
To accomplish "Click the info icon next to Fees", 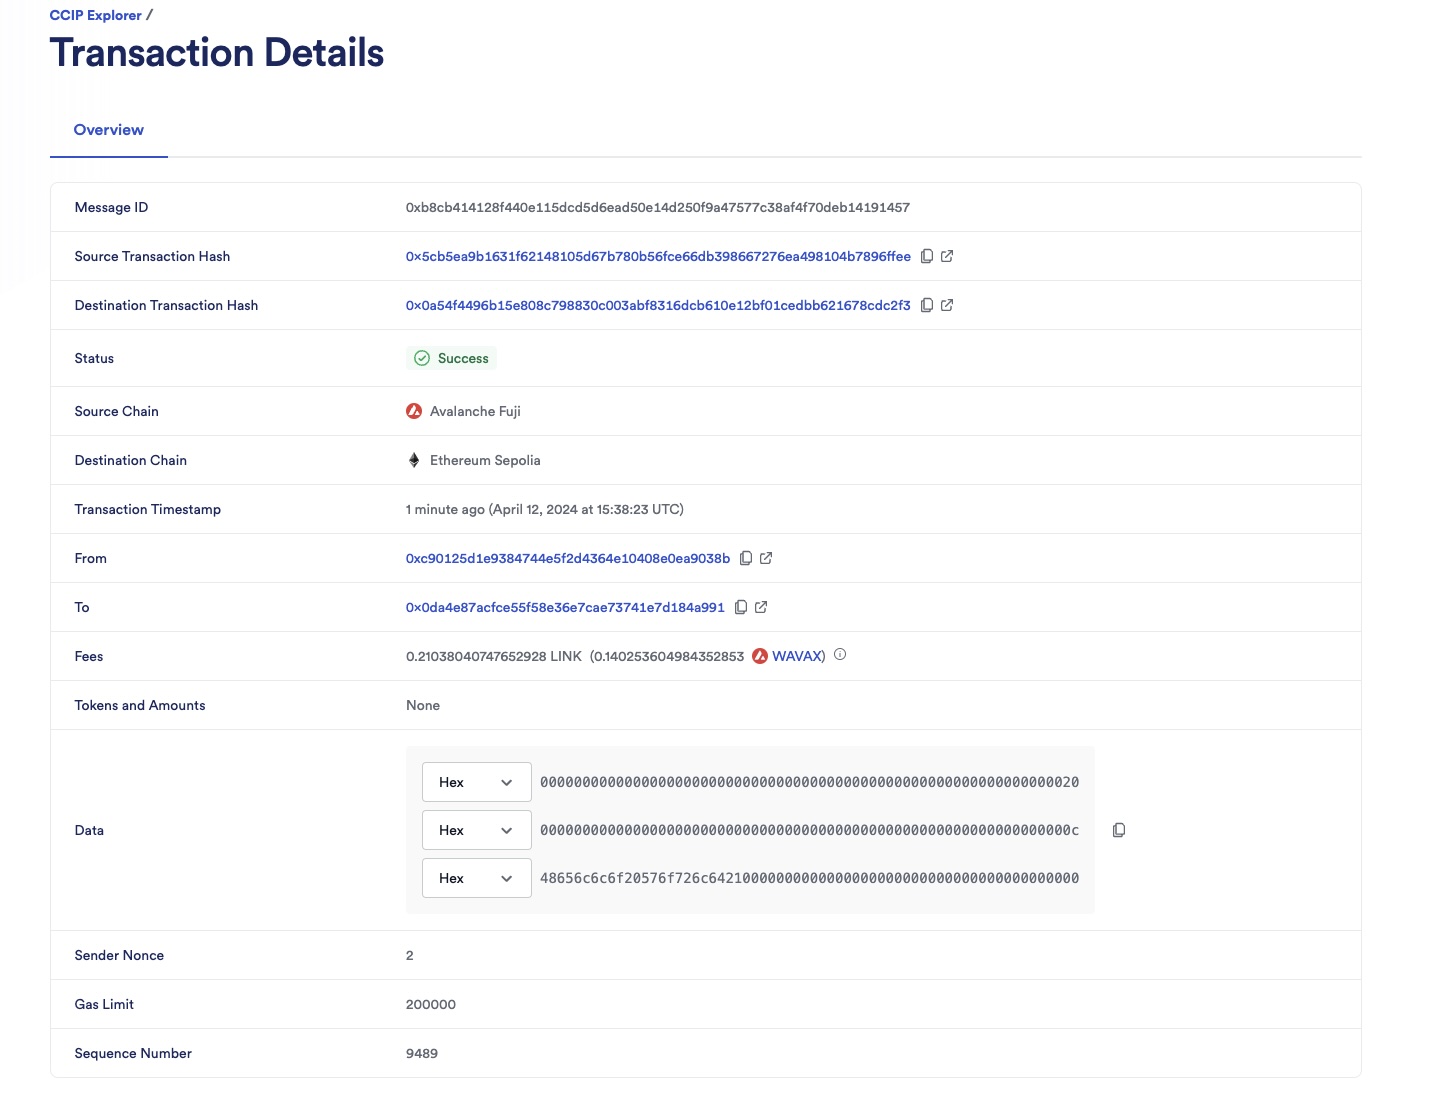I will 841,655.
